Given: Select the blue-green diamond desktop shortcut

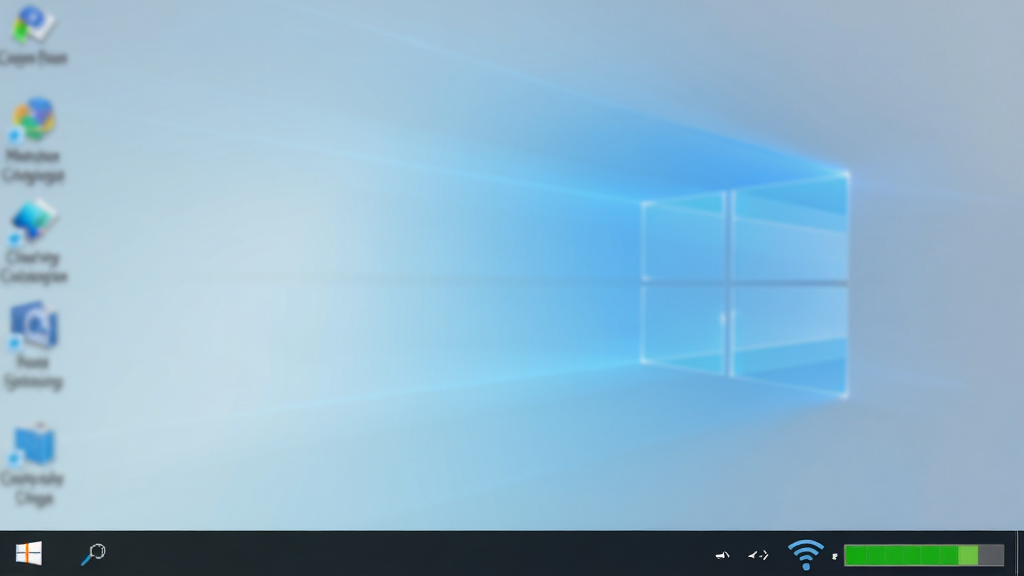Looking at the screenshot, I should point(33,222).
